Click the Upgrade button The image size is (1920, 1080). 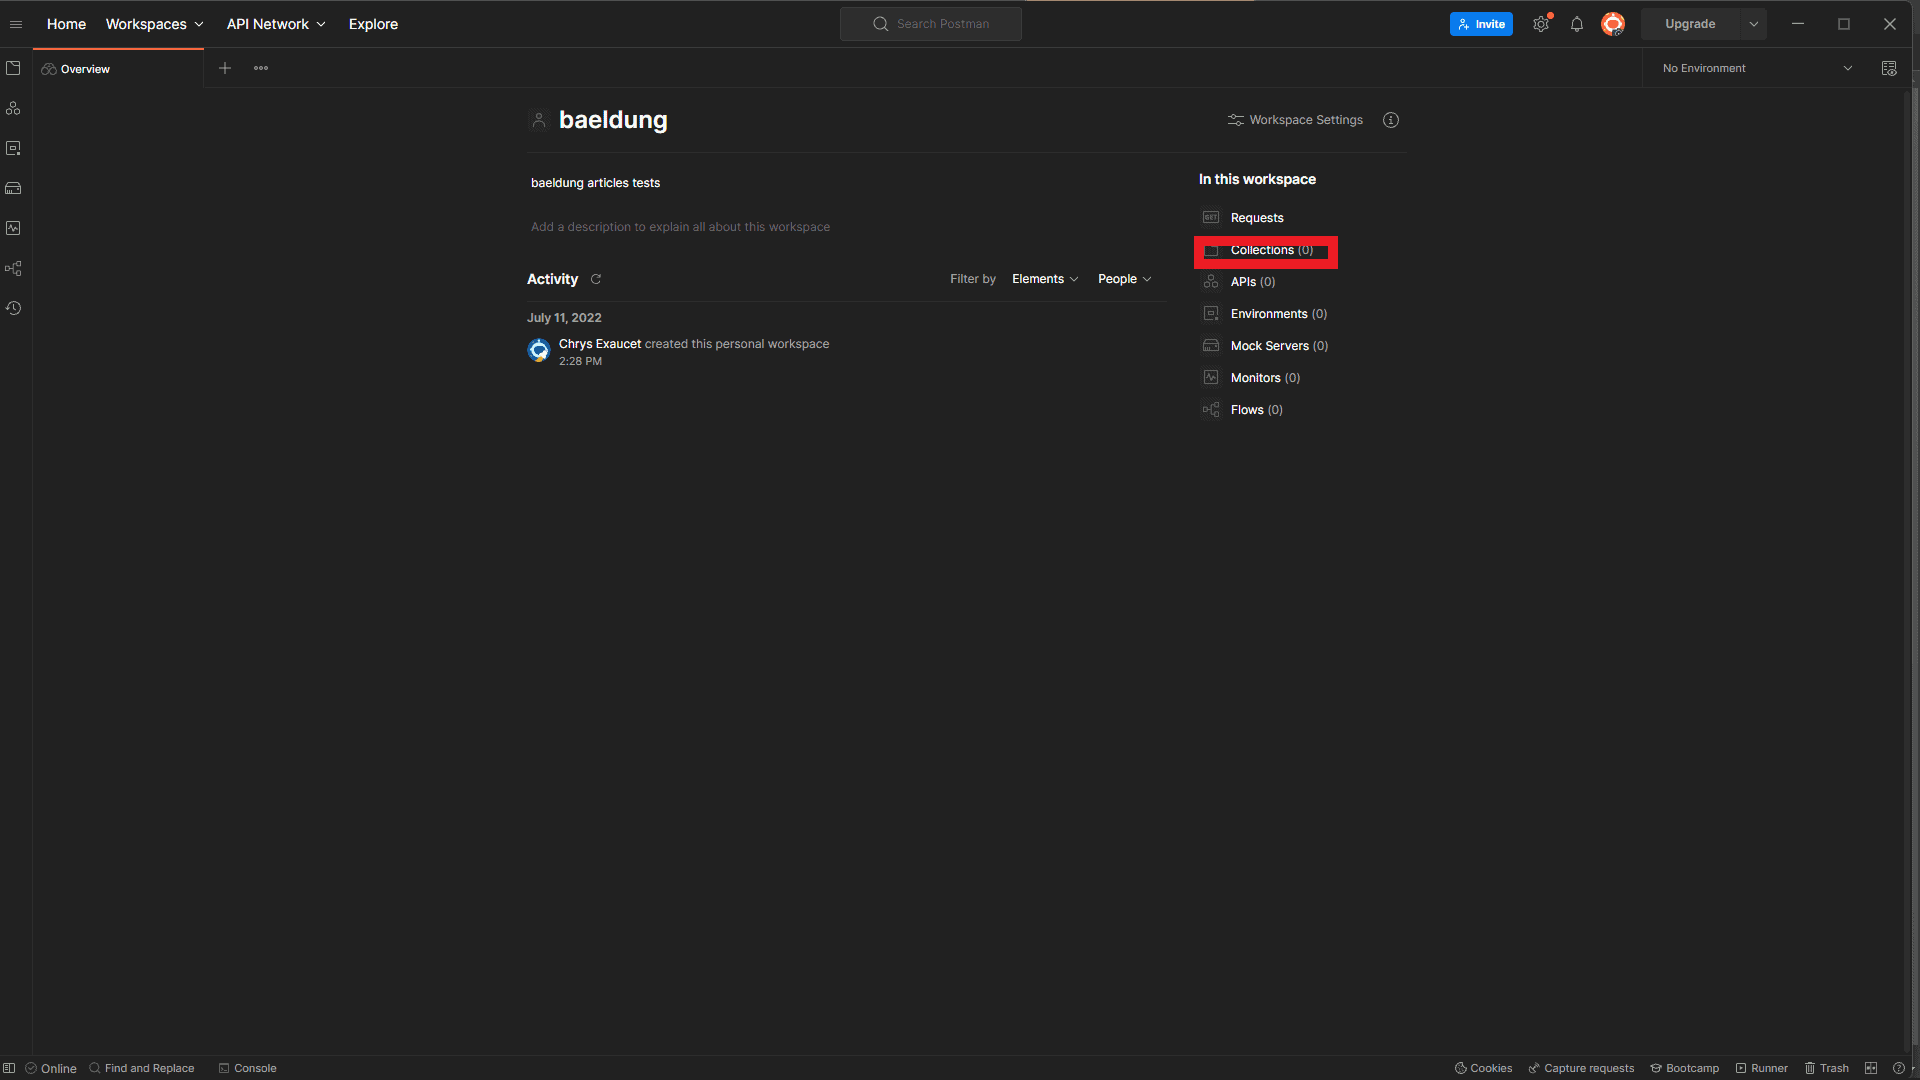(1690, 24)
